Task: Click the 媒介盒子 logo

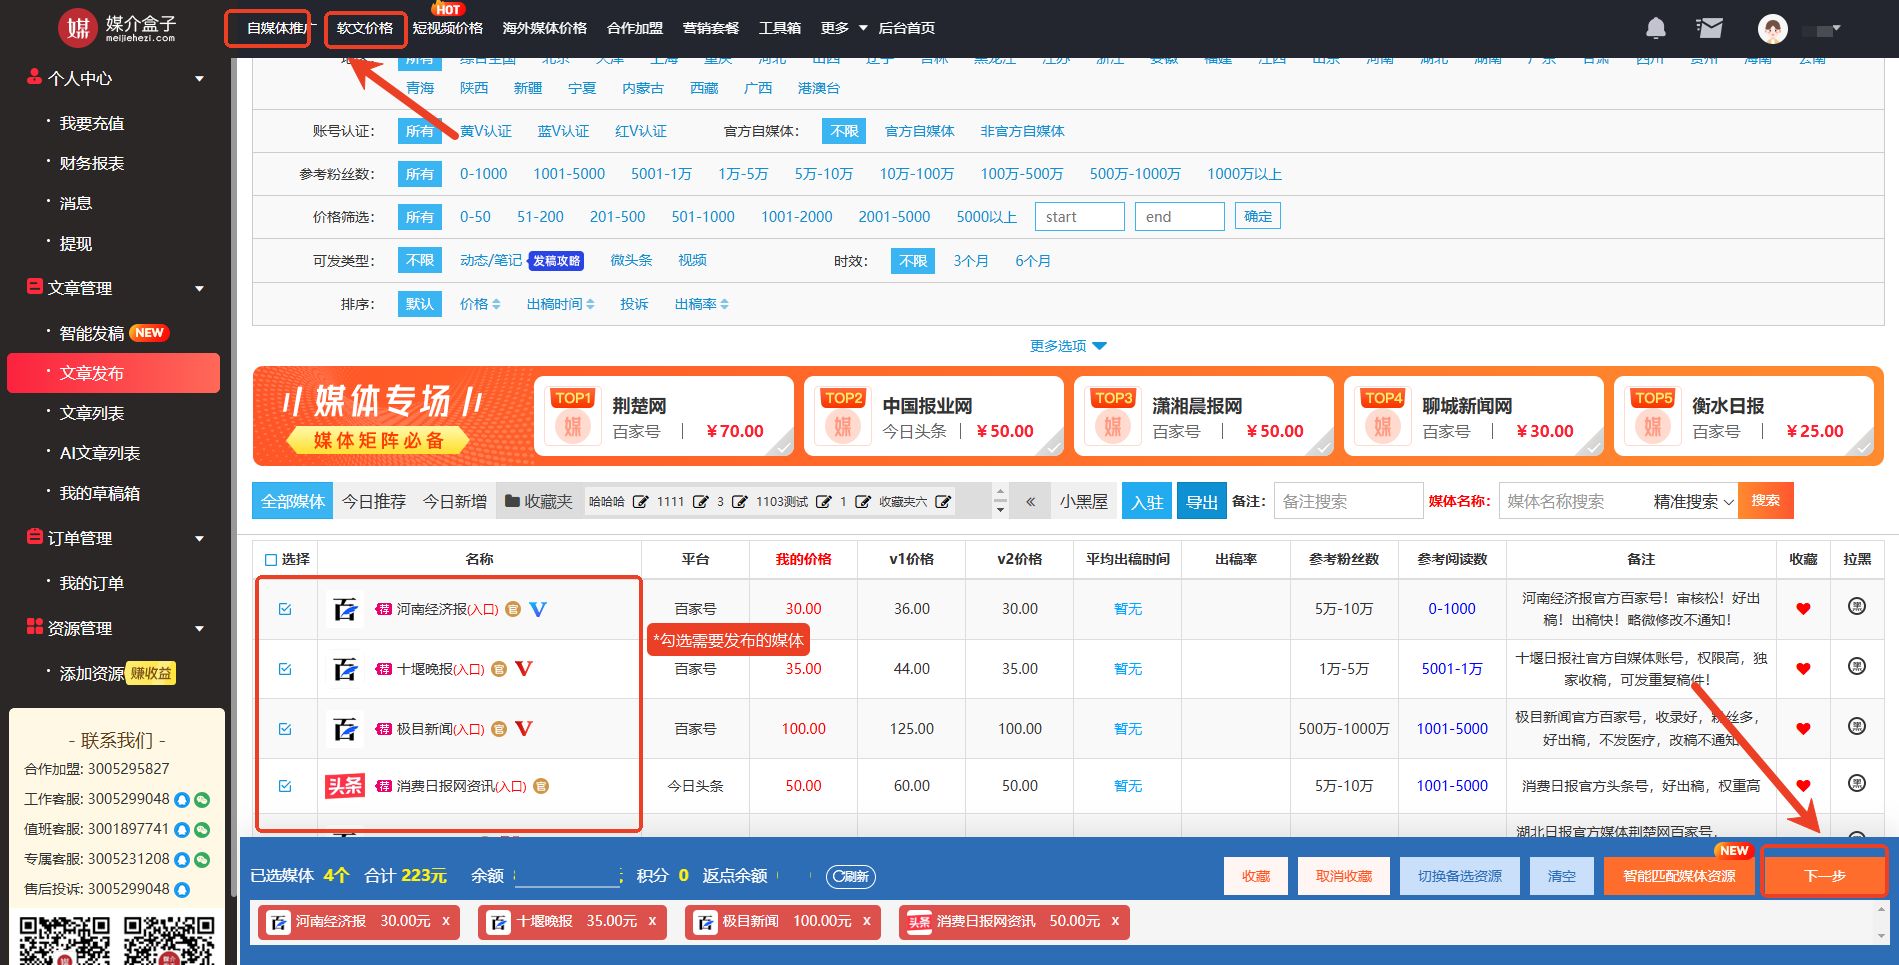Action: click(x=117, y=28)
